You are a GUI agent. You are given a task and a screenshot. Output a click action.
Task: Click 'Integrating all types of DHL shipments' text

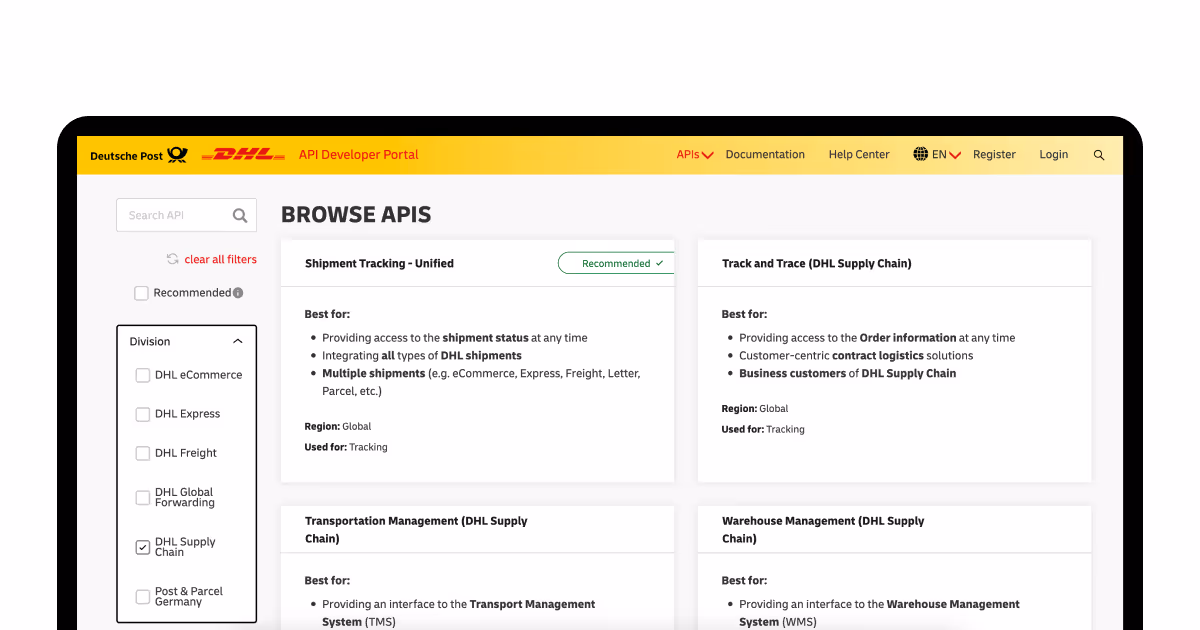422,356
